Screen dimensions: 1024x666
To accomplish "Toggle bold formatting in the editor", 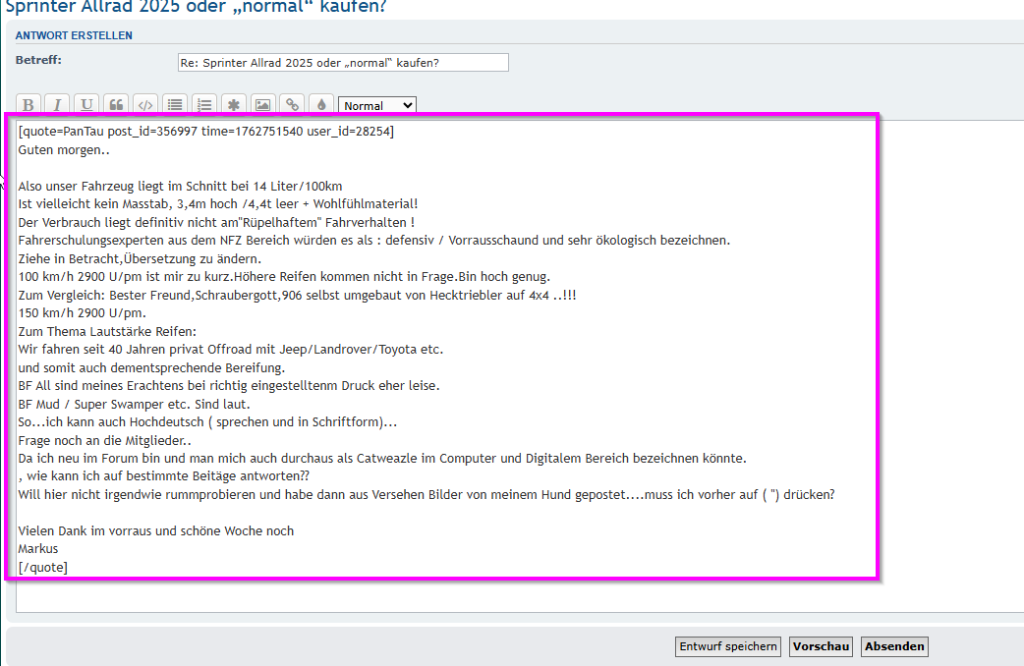I will [29, 105].
